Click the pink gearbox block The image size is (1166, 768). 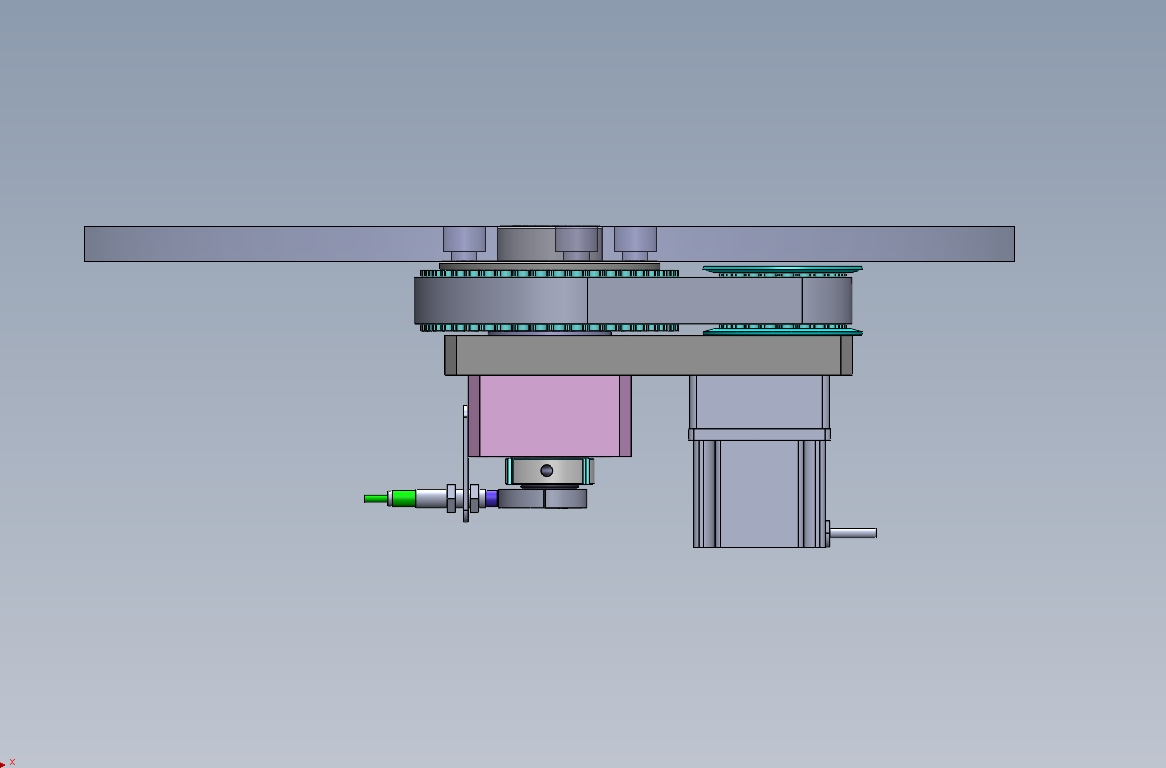point(550,416)
